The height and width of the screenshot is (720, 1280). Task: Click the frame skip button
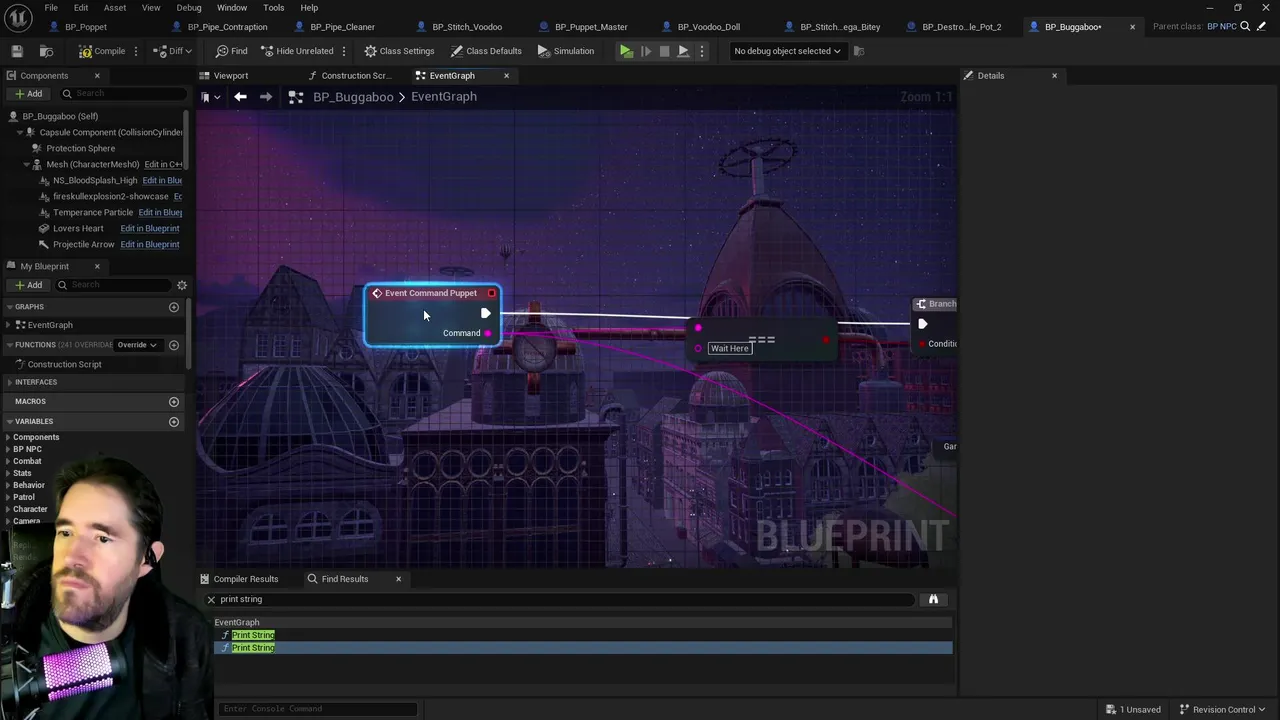645,51
